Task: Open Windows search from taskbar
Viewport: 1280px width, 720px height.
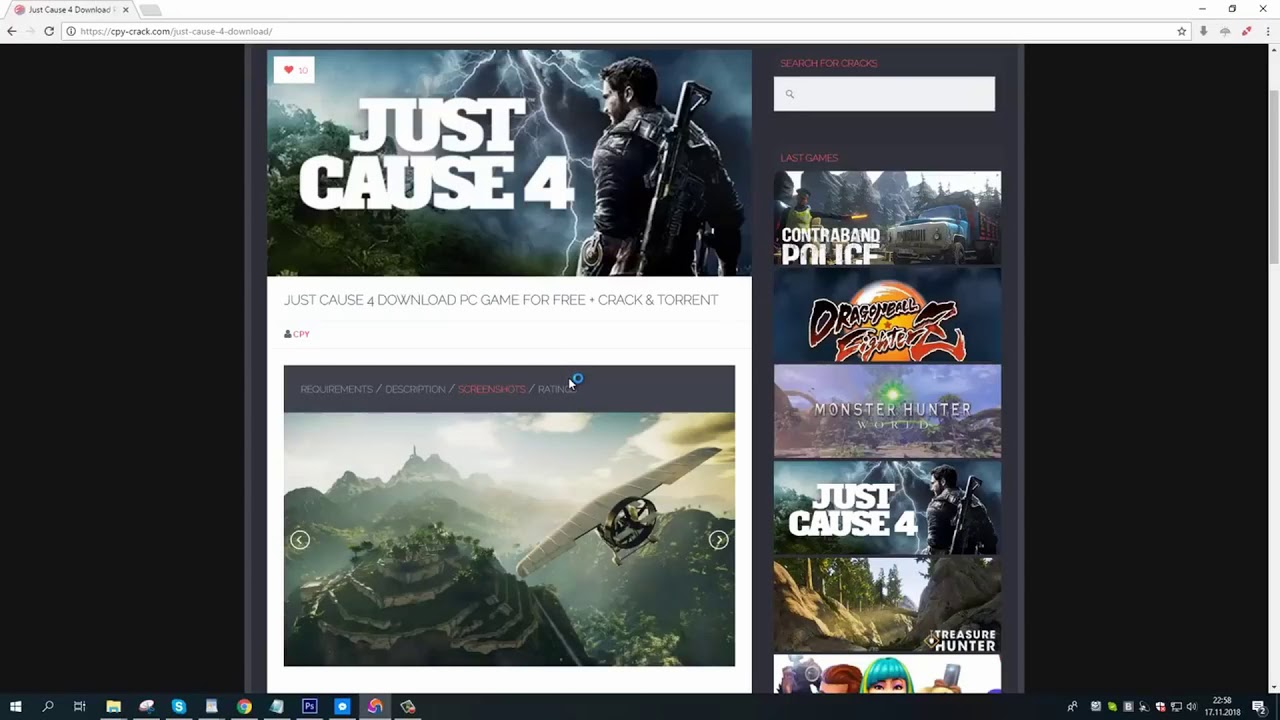Action: pyautogui.click(x=47, y=707)
